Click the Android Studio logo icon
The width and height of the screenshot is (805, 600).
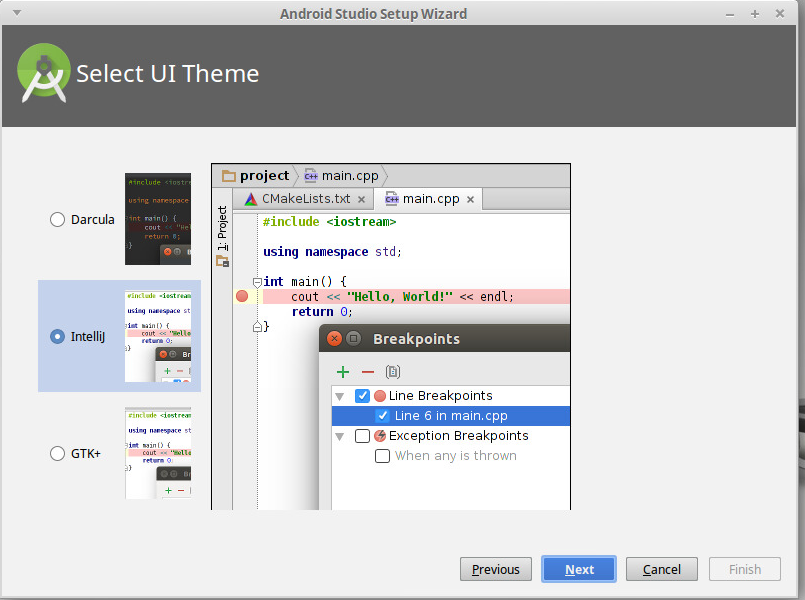click(44, 73)
